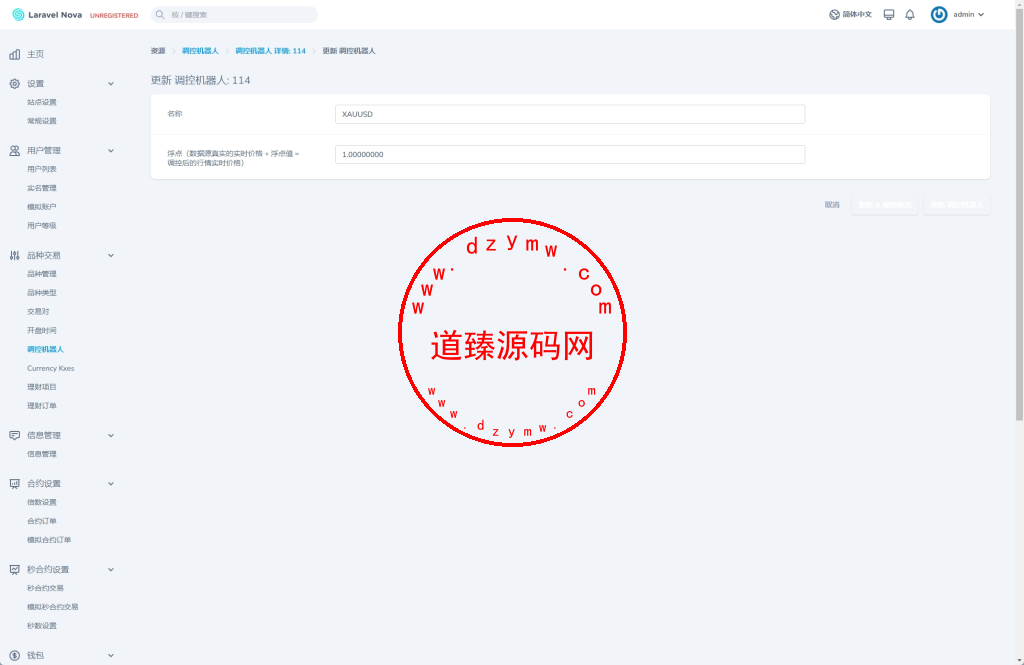1024x665 pixels.
Task: Click the 设置 gear icon
Action: [14, 84]
